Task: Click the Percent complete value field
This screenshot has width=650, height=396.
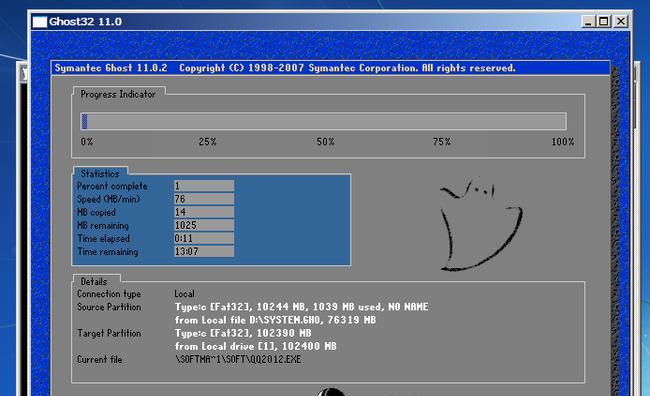Action: [x=204, y=186]
